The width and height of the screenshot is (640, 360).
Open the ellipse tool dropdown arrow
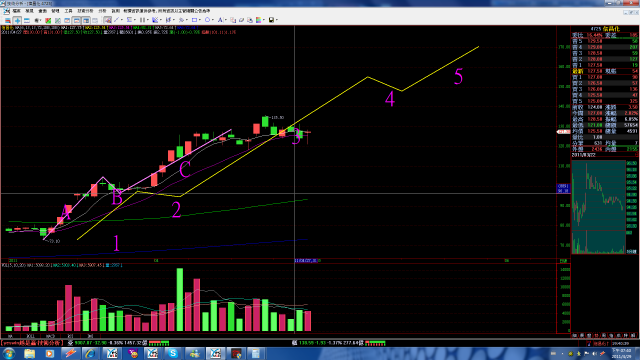[213, 20]
